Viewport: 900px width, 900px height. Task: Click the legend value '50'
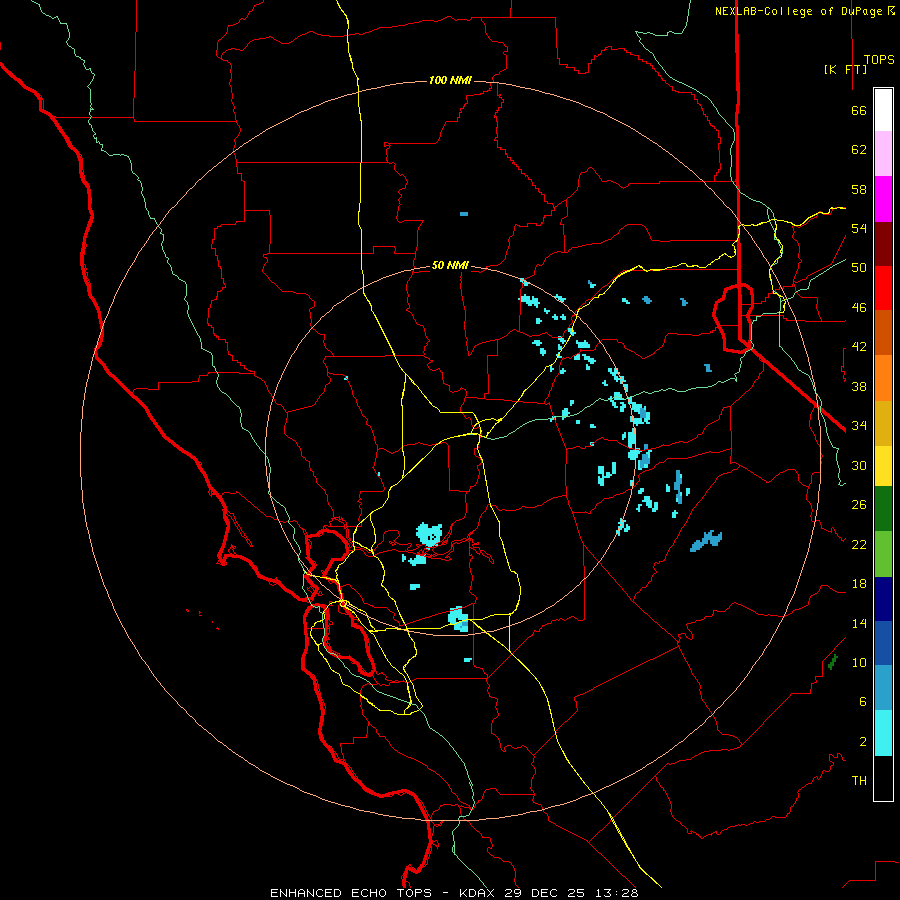pyautogui.click(x=859, y=268)
